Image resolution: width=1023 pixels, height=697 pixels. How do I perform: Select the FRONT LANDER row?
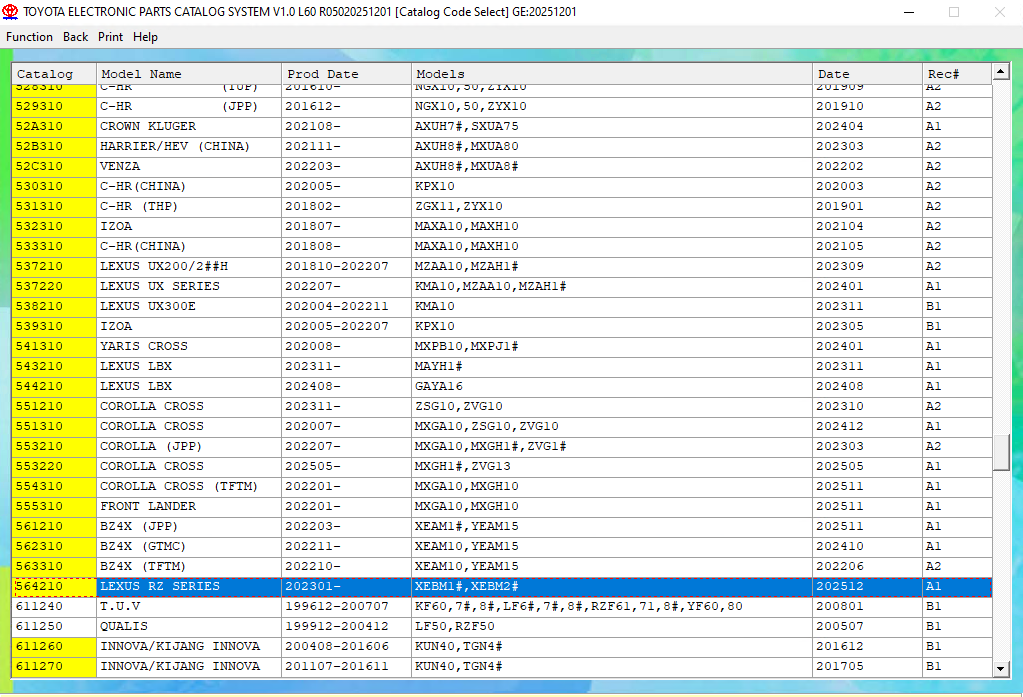pos(502,506)
